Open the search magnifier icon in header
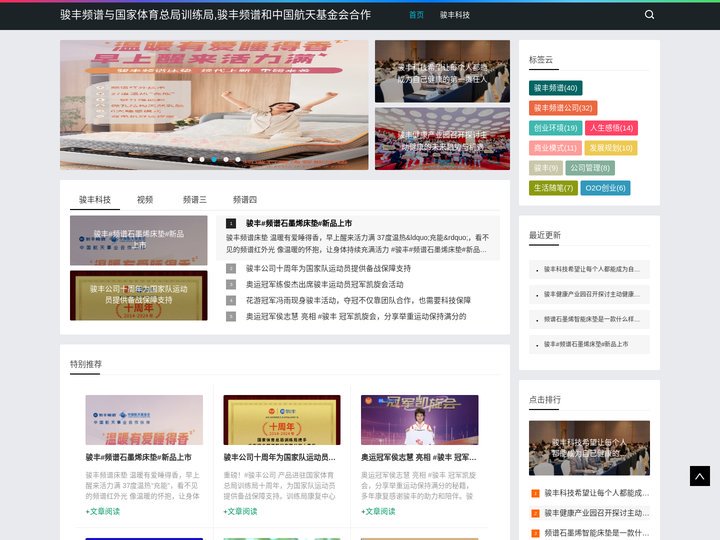This screenshot has width=720, height=540. 649,15
